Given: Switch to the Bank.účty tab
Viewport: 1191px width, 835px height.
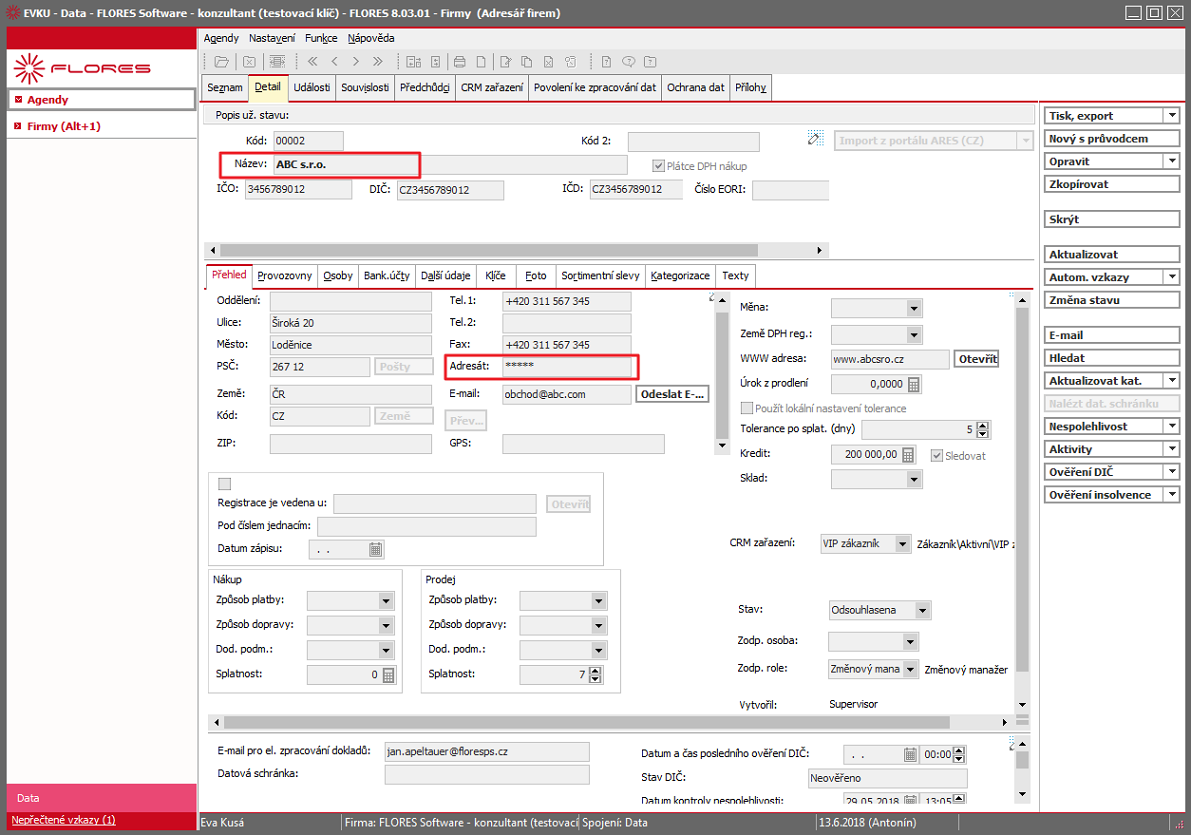Looking at the screenshot, I should coord(387,276).
